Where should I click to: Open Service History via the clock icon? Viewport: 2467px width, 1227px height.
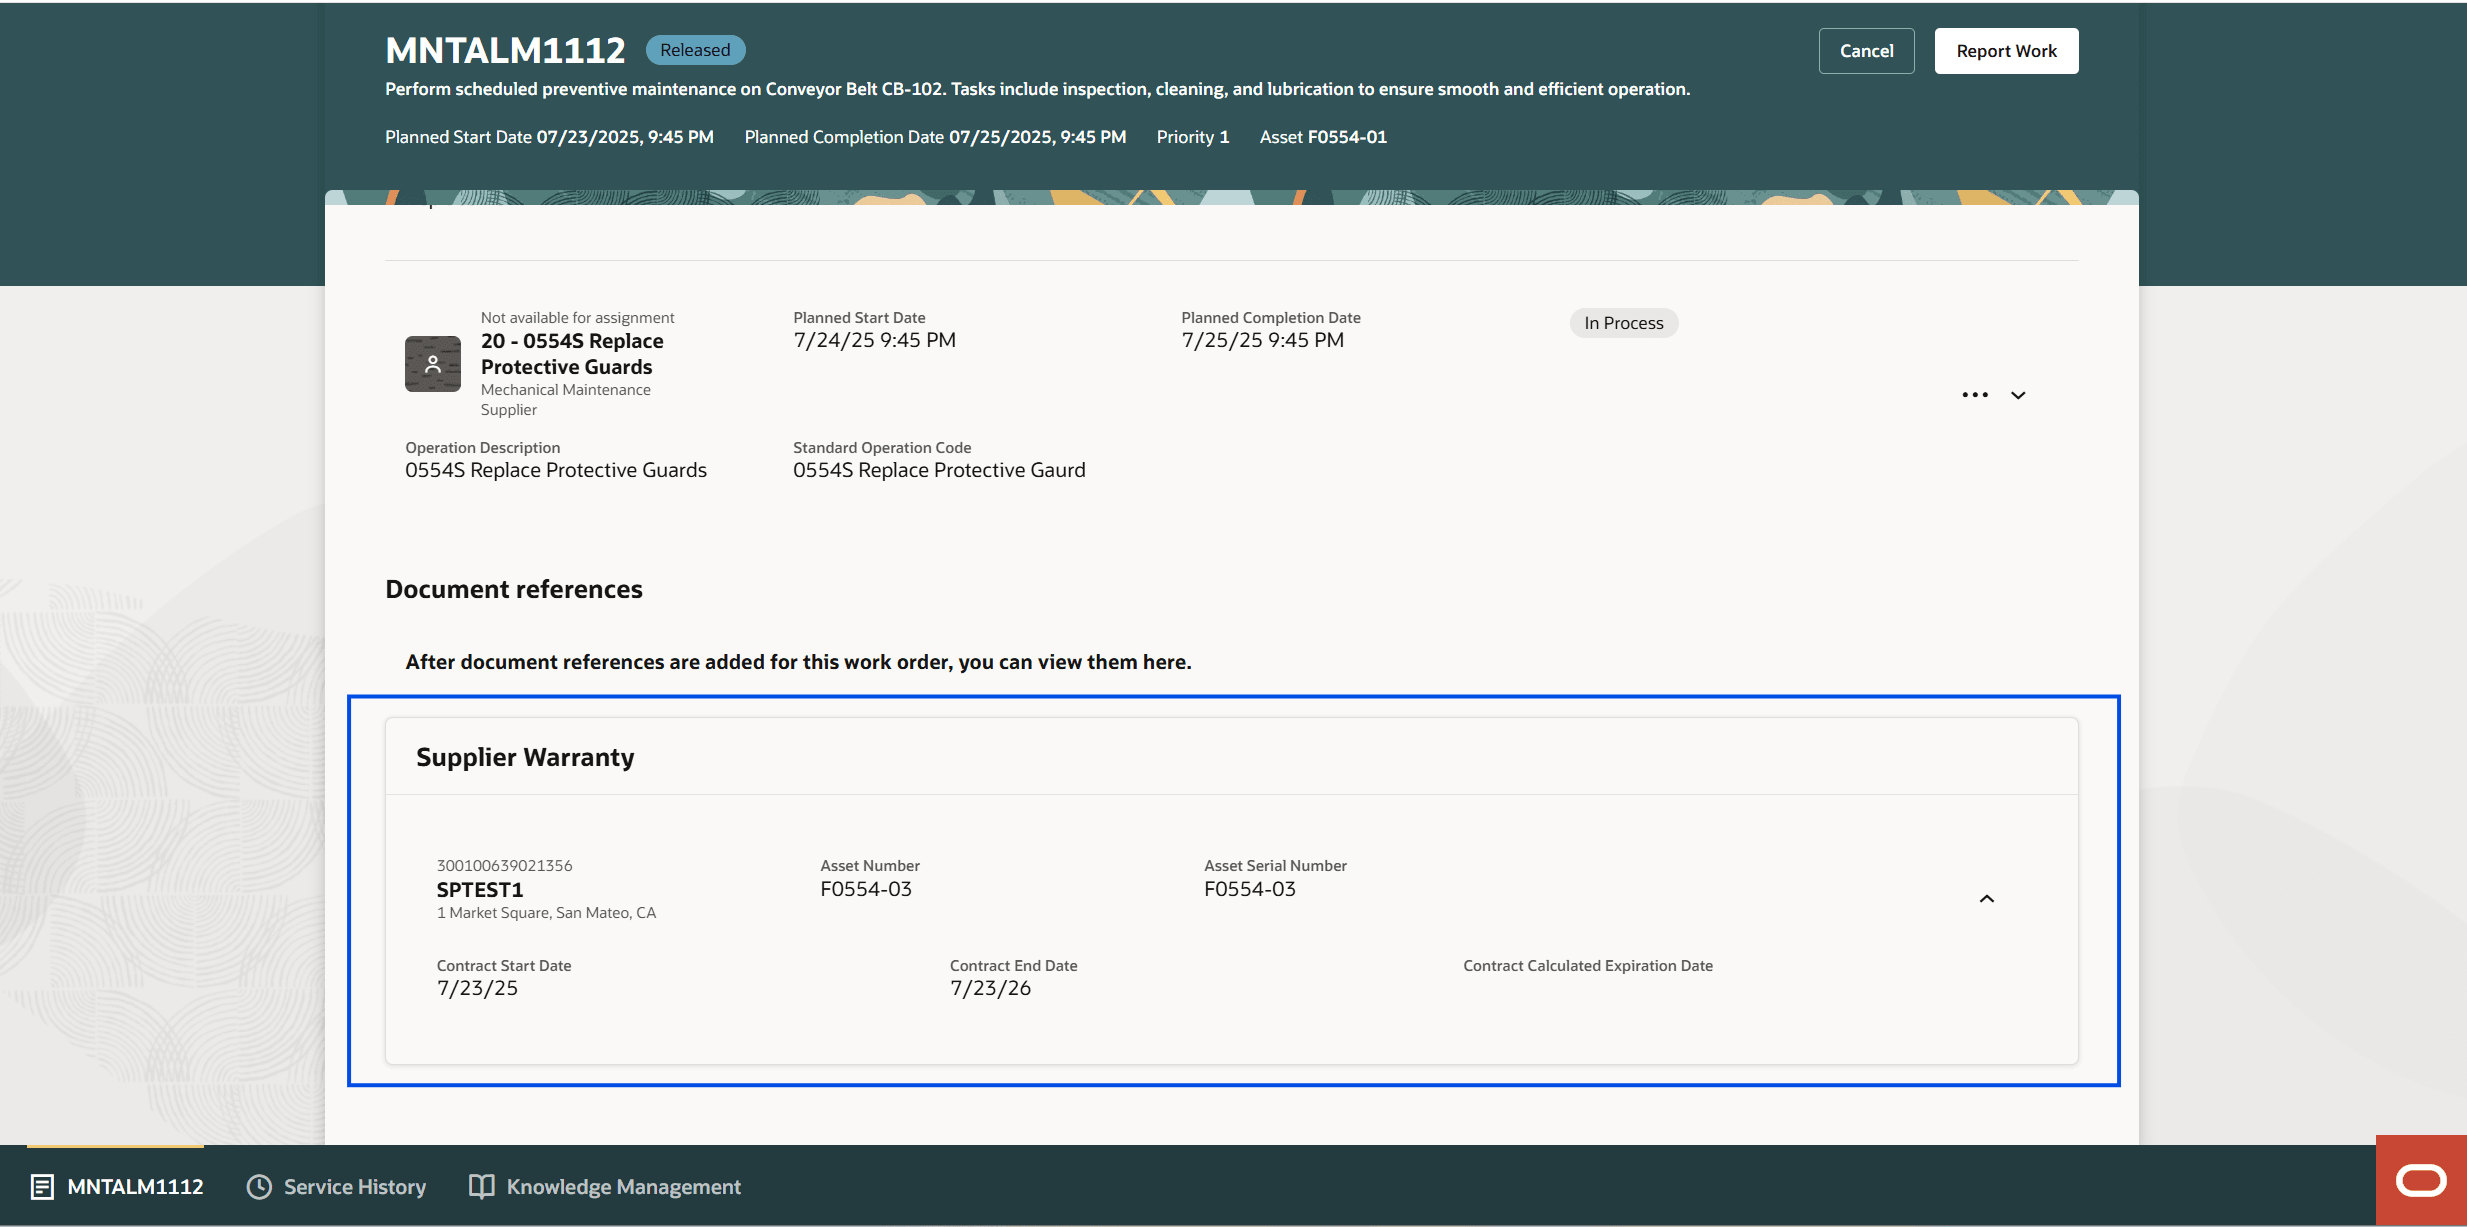tap(258, 1186)
